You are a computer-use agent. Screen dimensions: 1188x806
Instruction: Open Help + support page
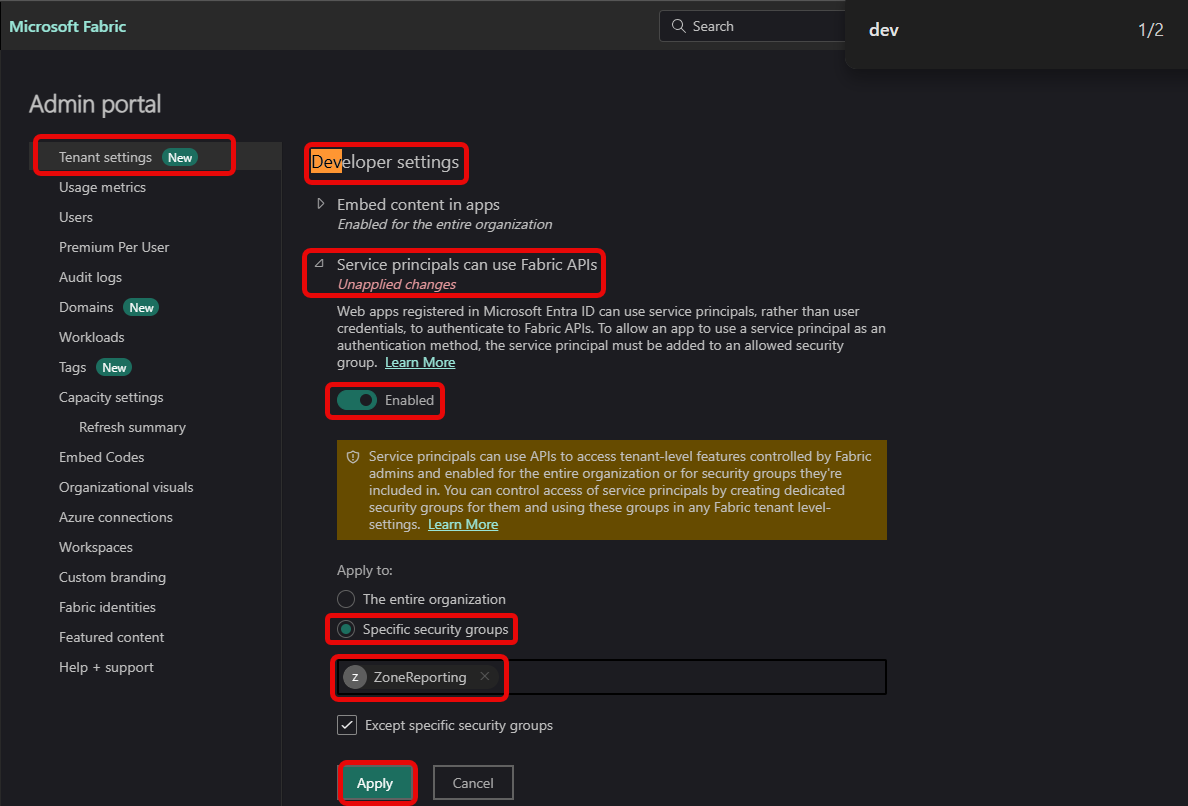pyautogui.click(x=106, y=667)
